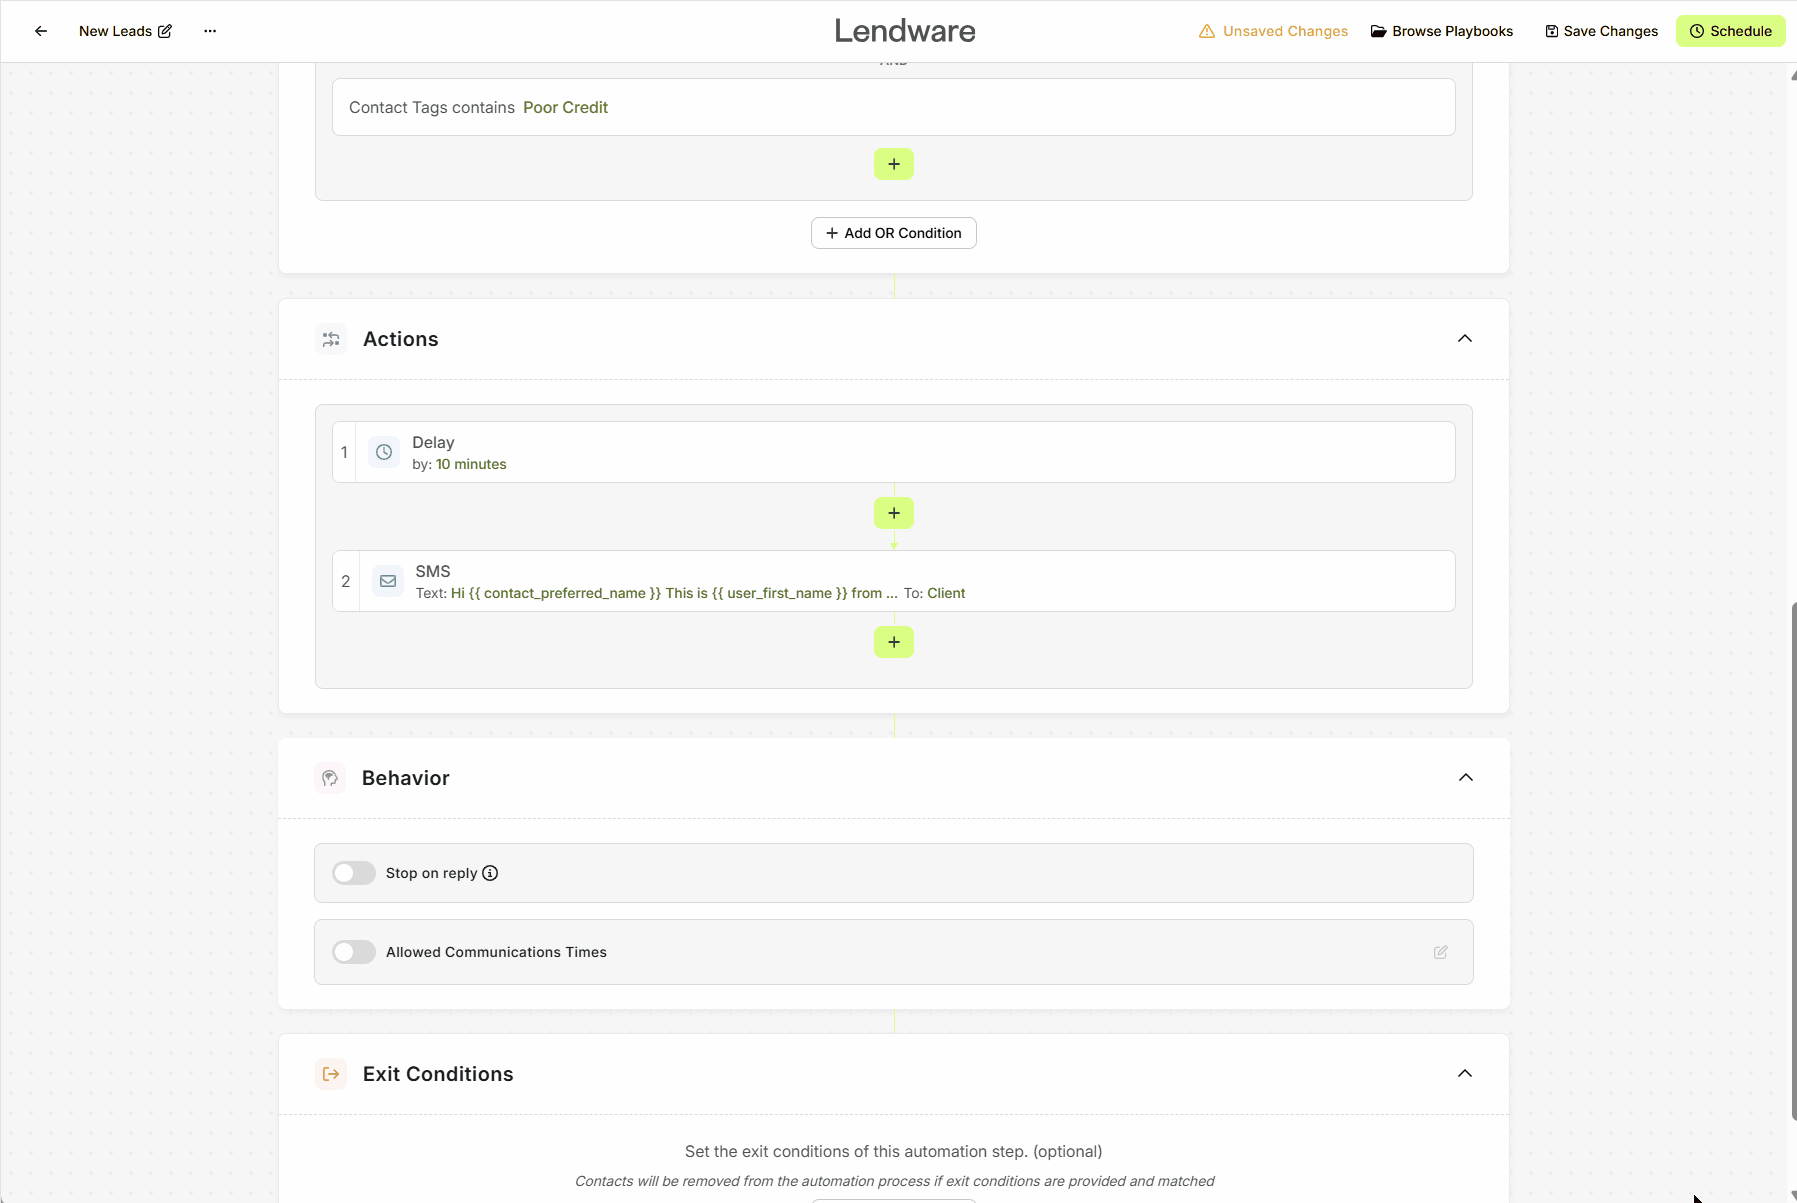Open the Actions section icon
The image size is (1797, 1203).
(330, 338)
